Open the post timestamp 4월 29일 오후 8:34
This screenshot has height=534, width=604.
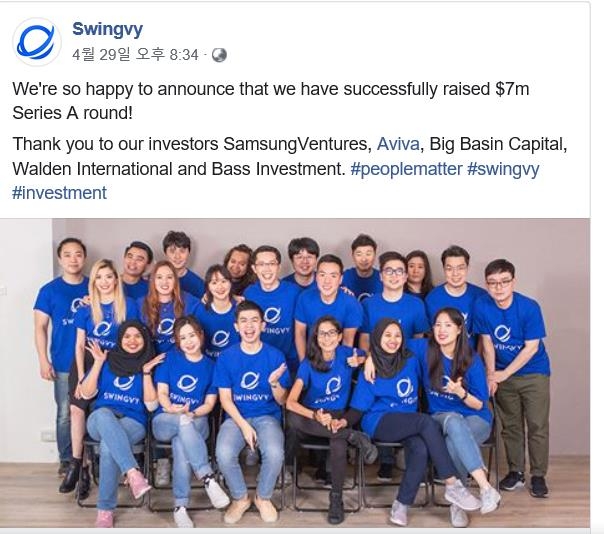pyautogui.click(x=136, y=54)
